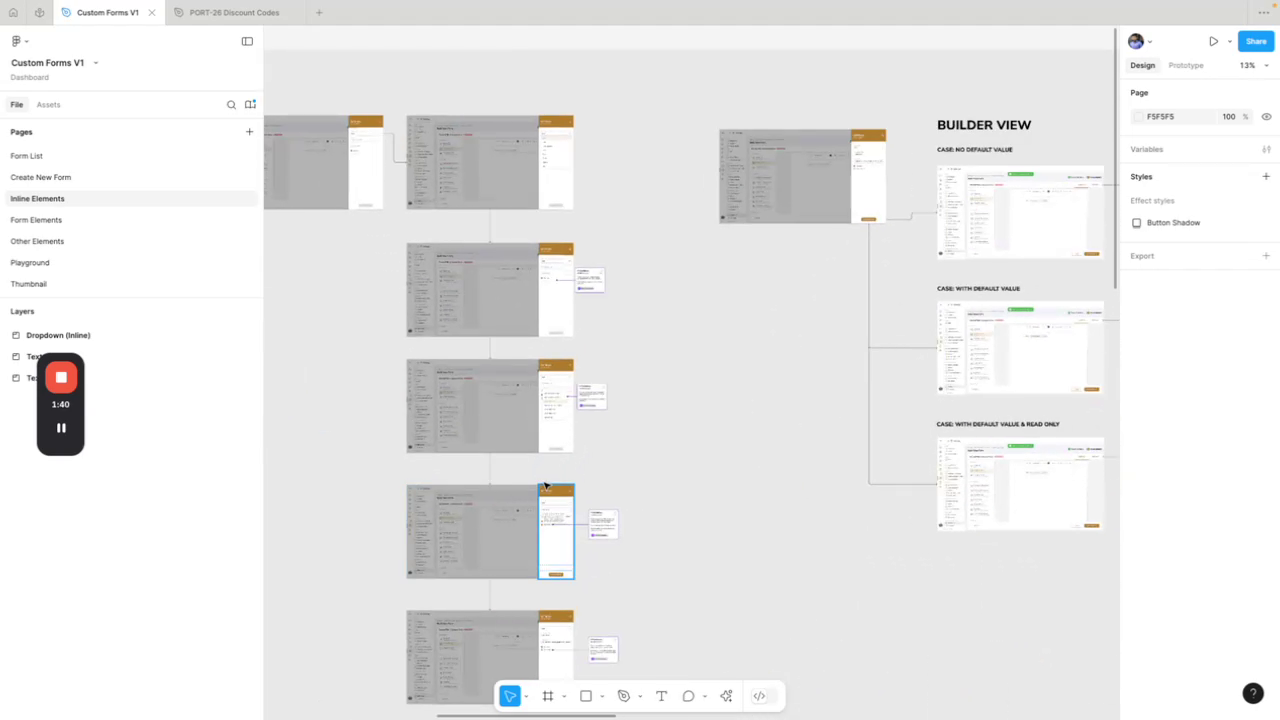Open the 13% zoom level dropdown
The width and height of the screenshot is (1280, 720).
[1254, 66]
